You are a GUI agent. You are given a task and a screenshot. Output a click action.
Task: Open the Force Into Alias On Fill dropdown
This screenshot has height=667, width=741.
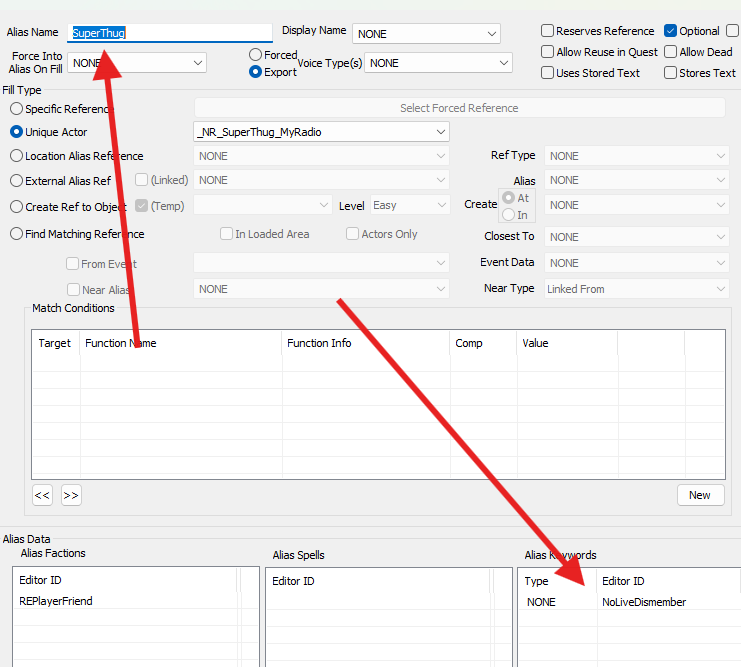click(137, 63)
